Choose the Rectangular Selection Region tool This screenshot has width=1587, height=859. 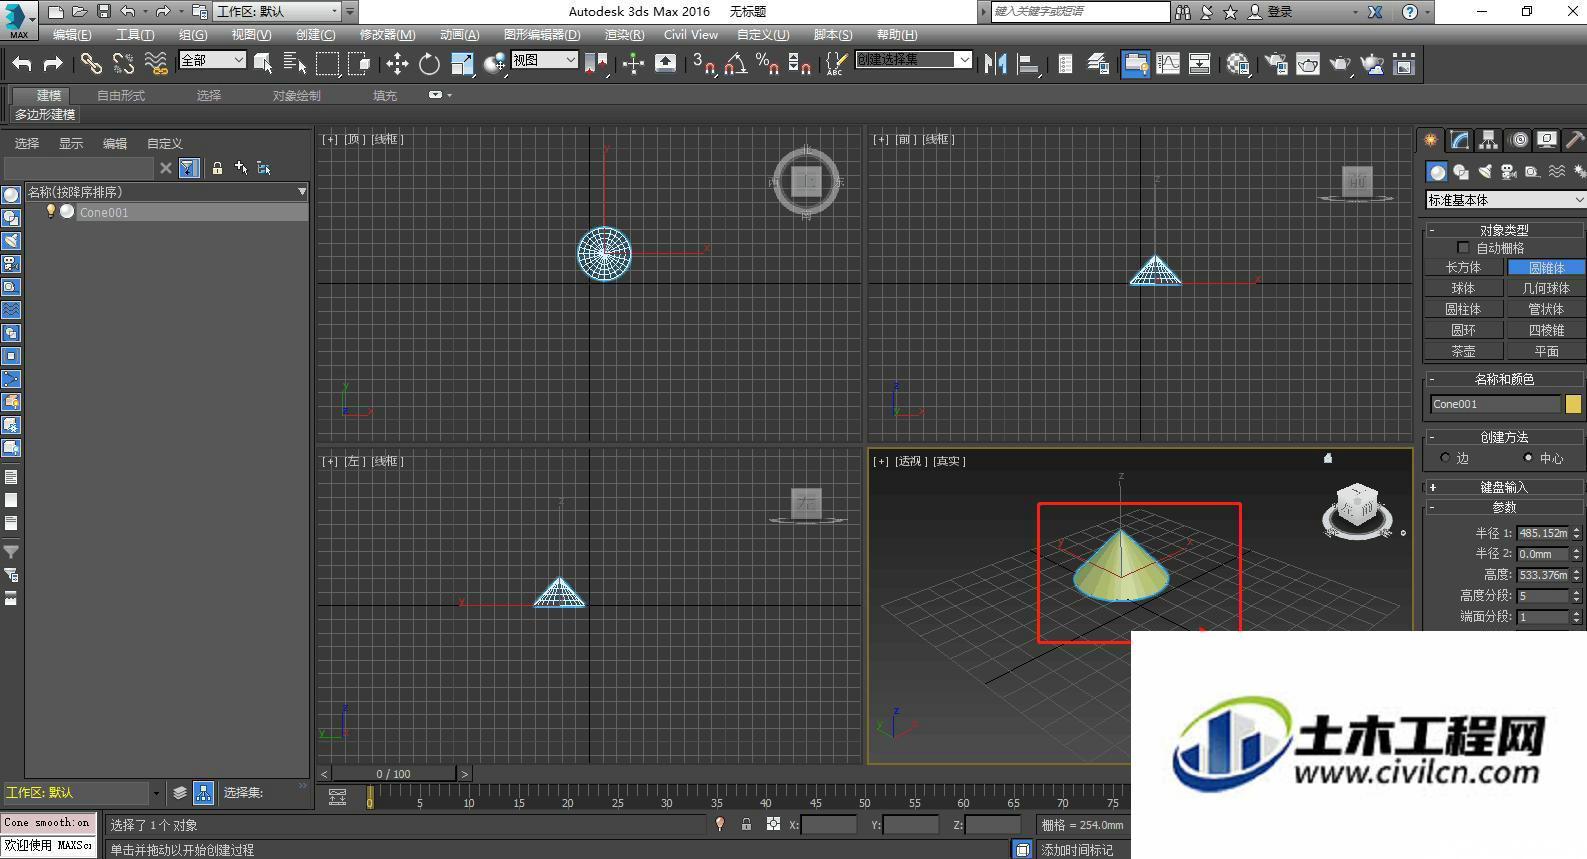click(327, 64)
